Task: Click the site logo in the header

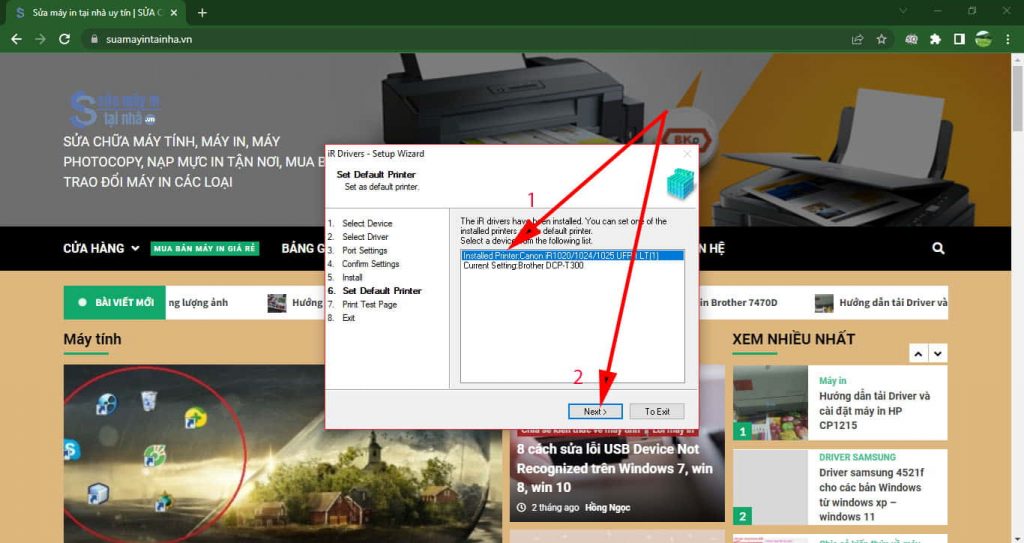Action: (x=115, y=109)
